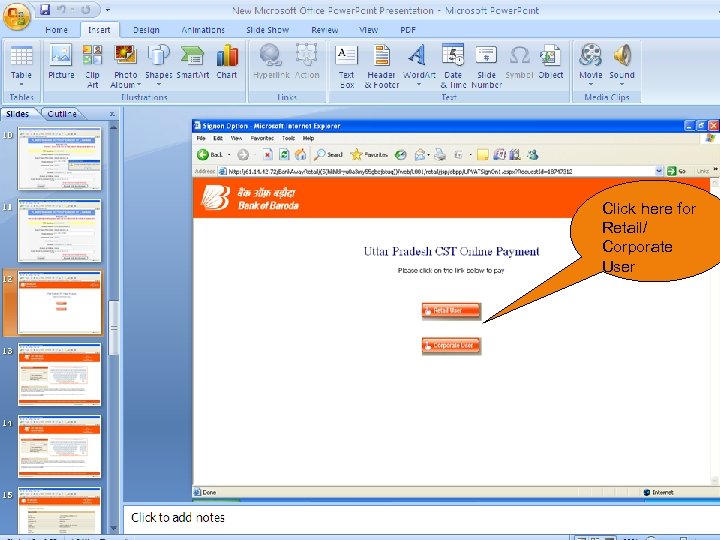
Task: Click the IE Print icon in screenshot
Action: pyautogui.click(x=439, y=155)
